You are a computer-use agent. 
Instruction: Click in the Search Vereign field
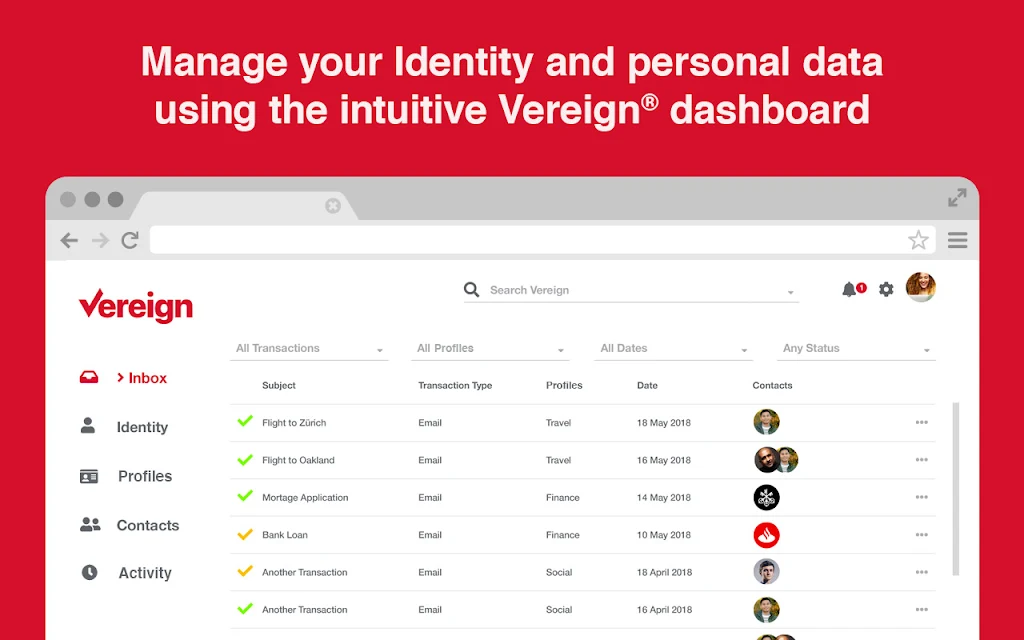[630, 290]
